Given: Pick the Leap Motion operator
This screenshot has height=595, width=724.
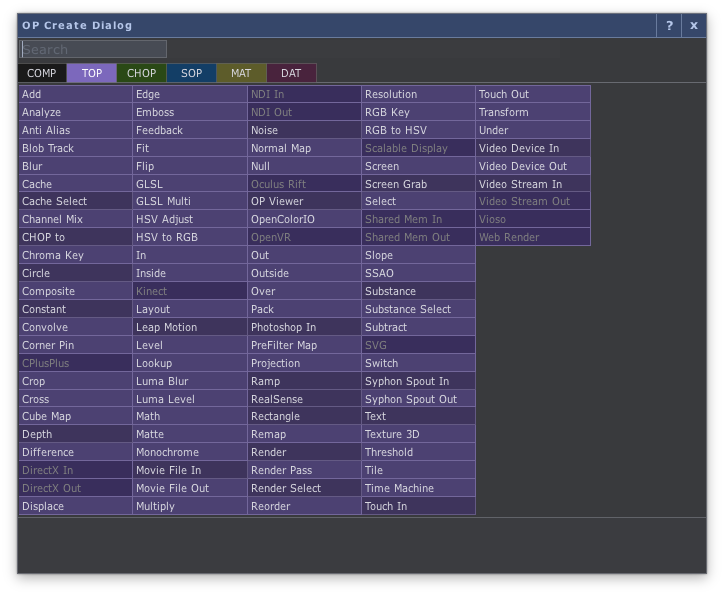Looking at the screenshot, I should coord(190,327).
